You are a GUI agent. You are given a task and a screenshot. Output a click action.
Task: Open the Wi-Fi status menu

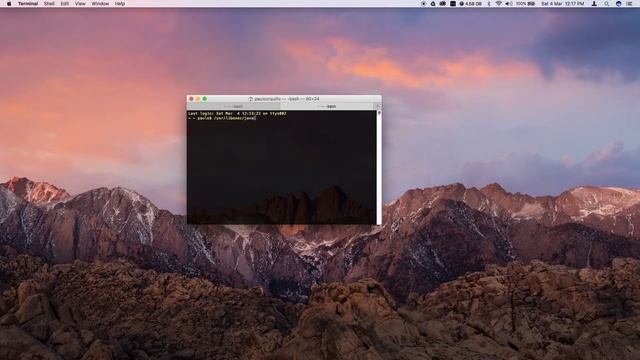click(x=499, y=4)
